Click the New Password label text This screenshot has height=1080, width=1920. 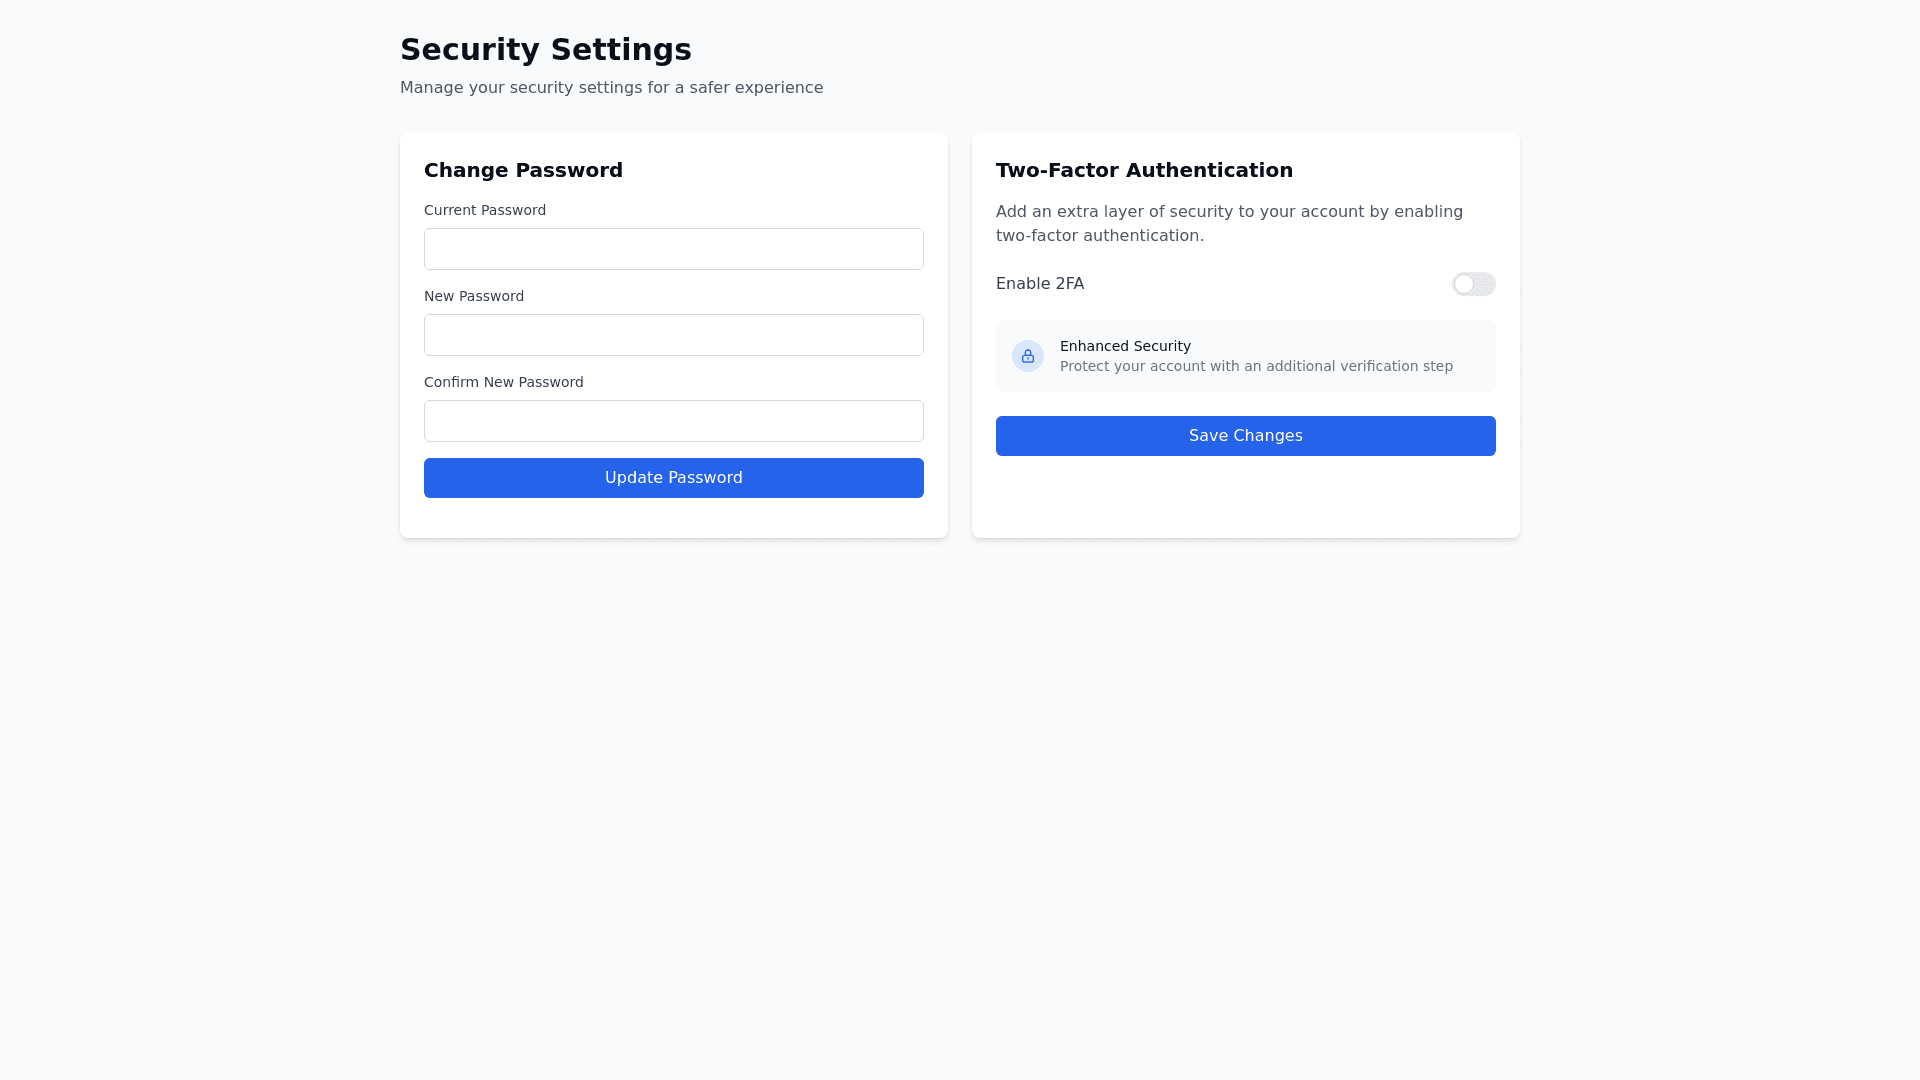point(474,296)
